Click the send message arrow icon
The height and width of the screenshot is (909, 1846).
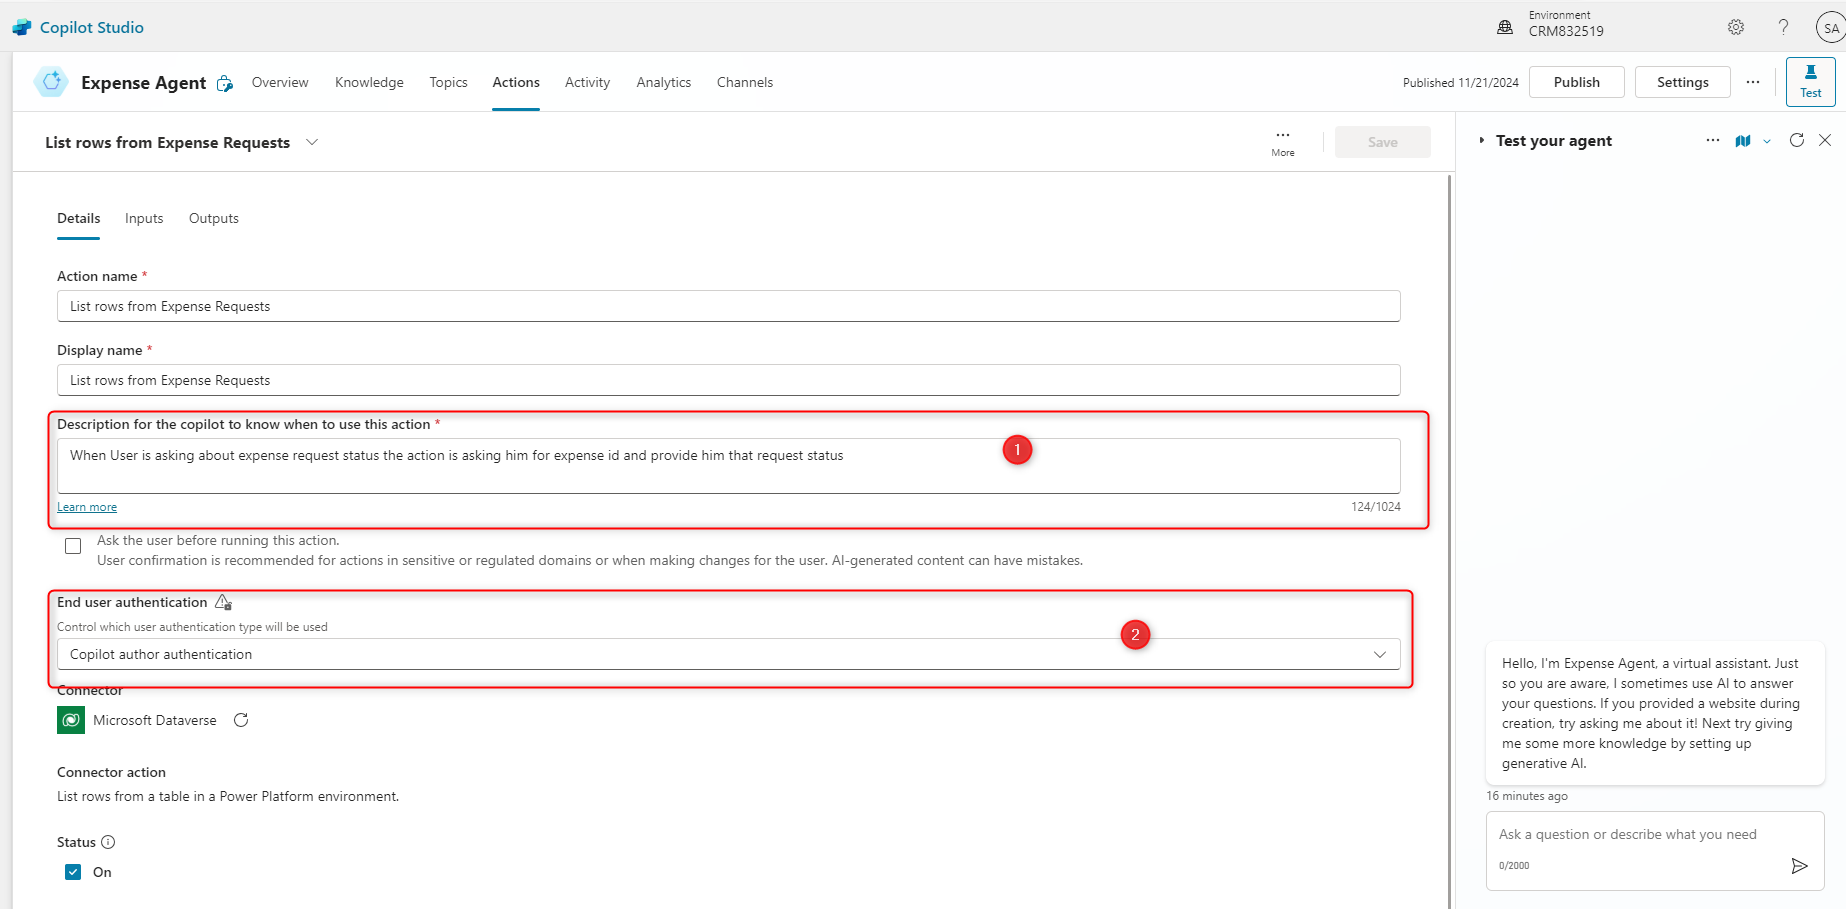(x=1799, y=866)
